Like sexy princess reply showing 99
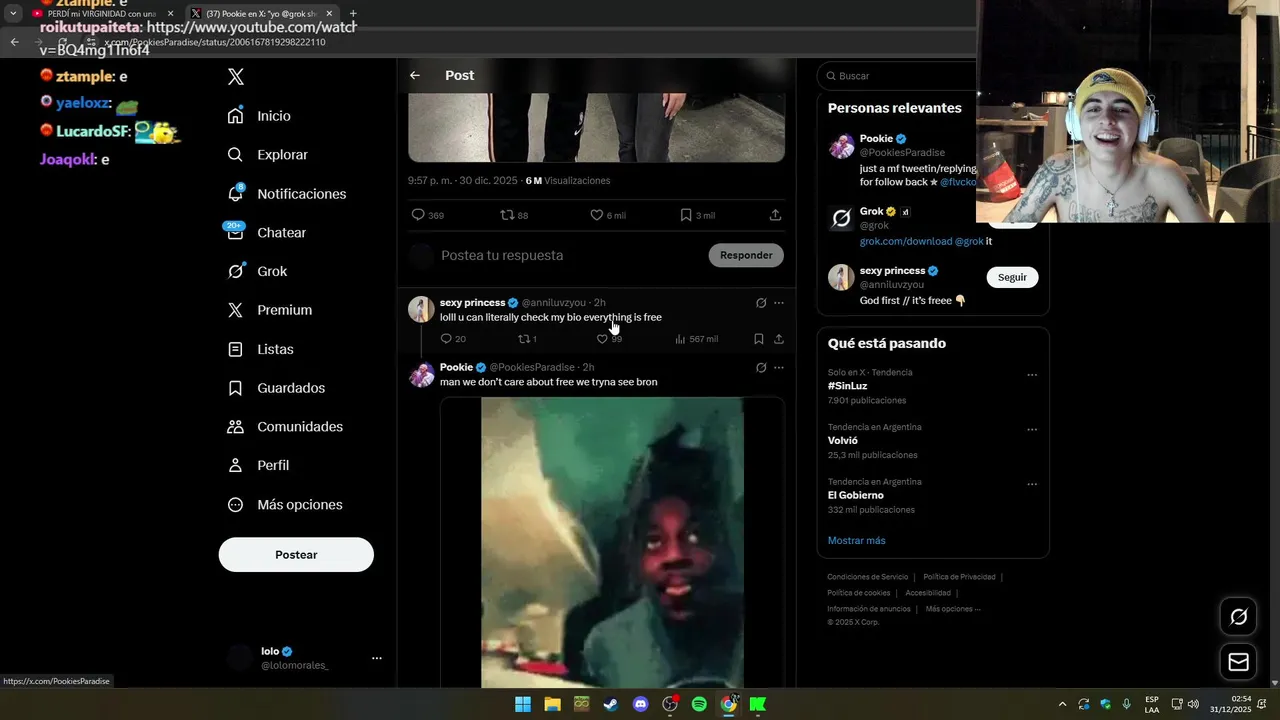Screen dimensions: 1280x720 tap(609, 339)
